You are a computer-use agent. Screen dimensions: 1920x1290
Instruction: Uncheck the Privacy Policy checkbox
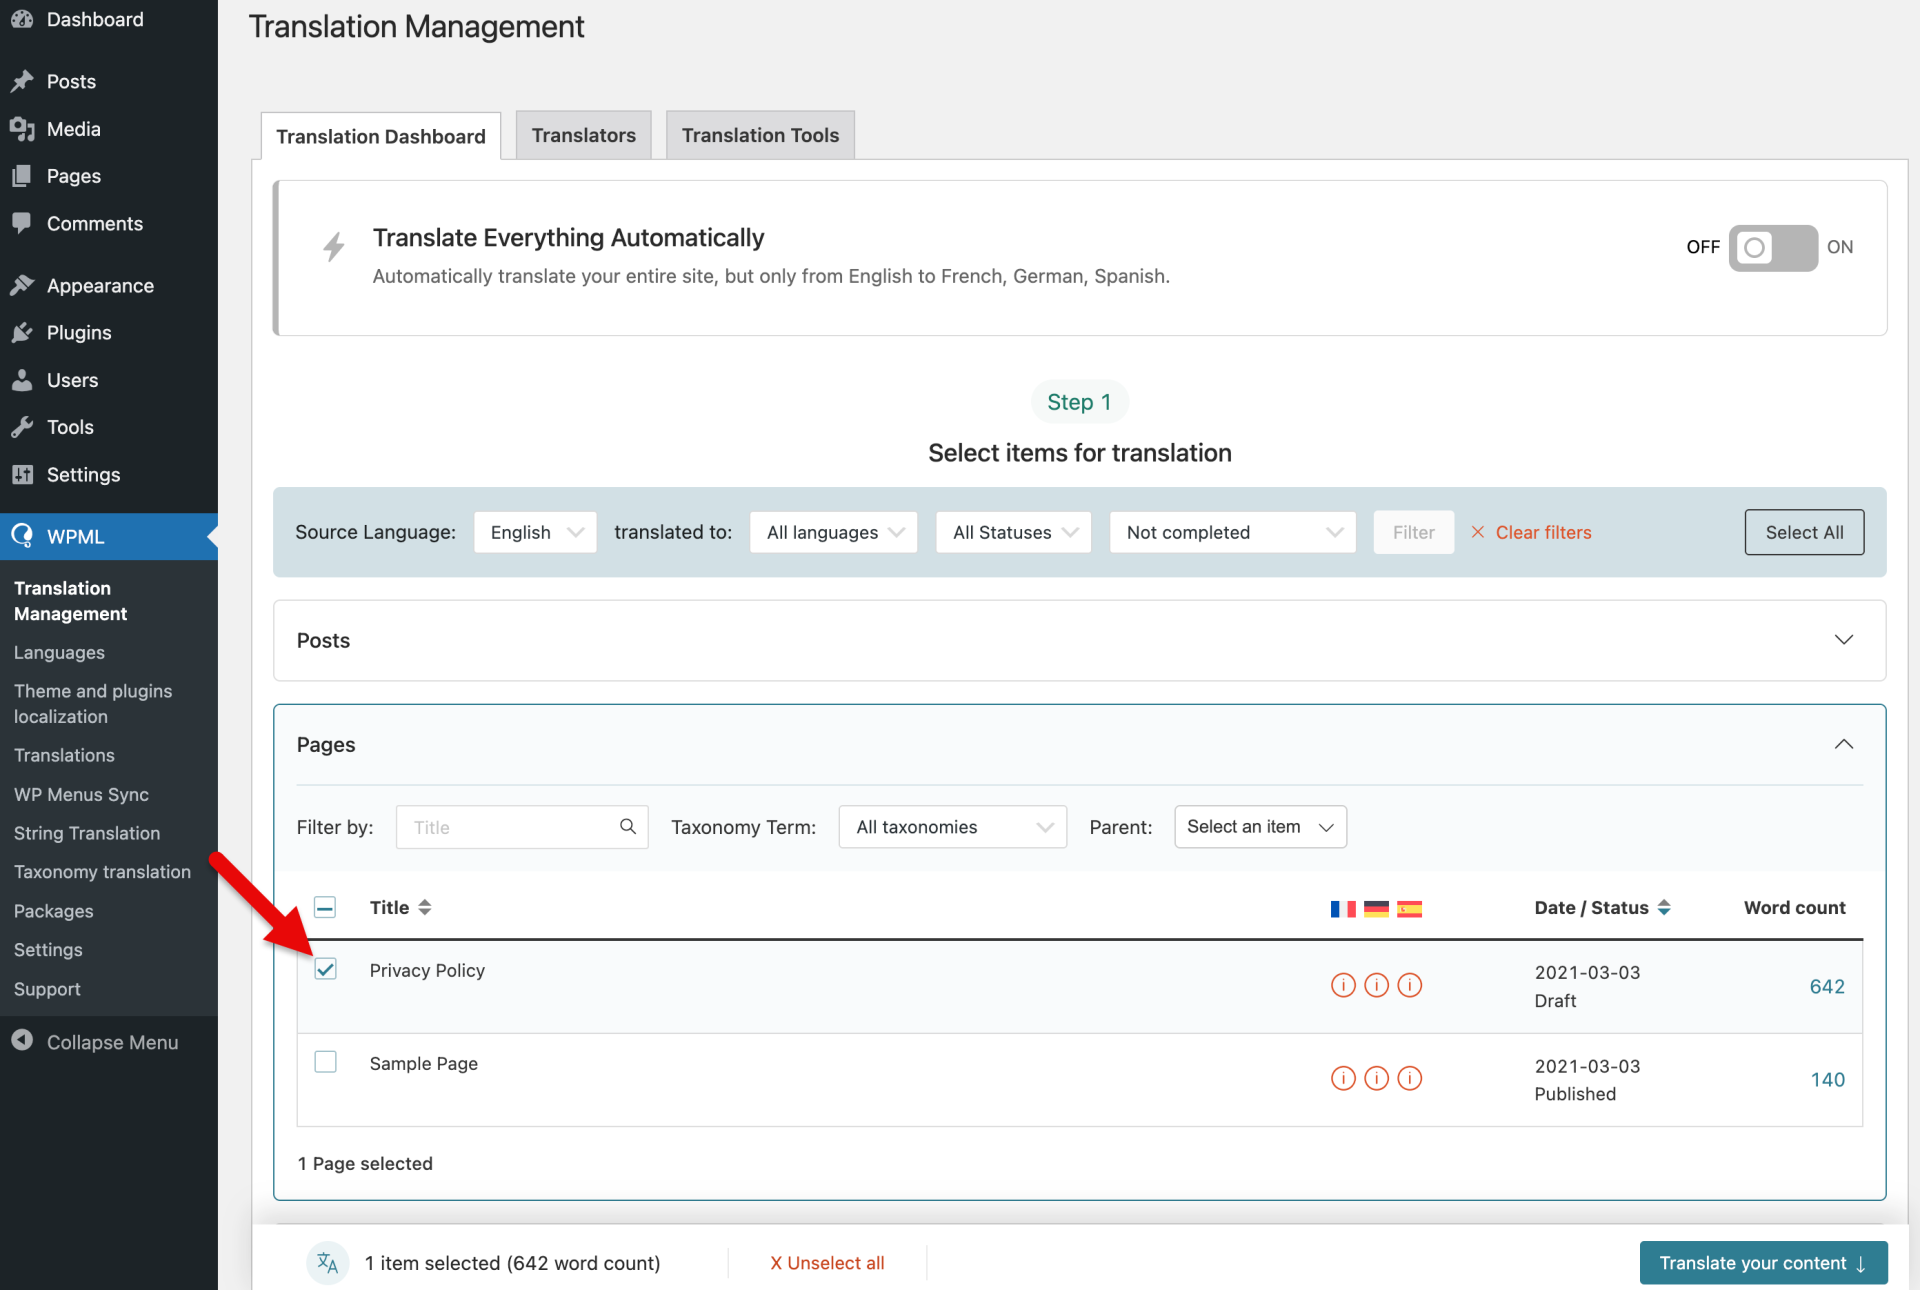(325, 969)
